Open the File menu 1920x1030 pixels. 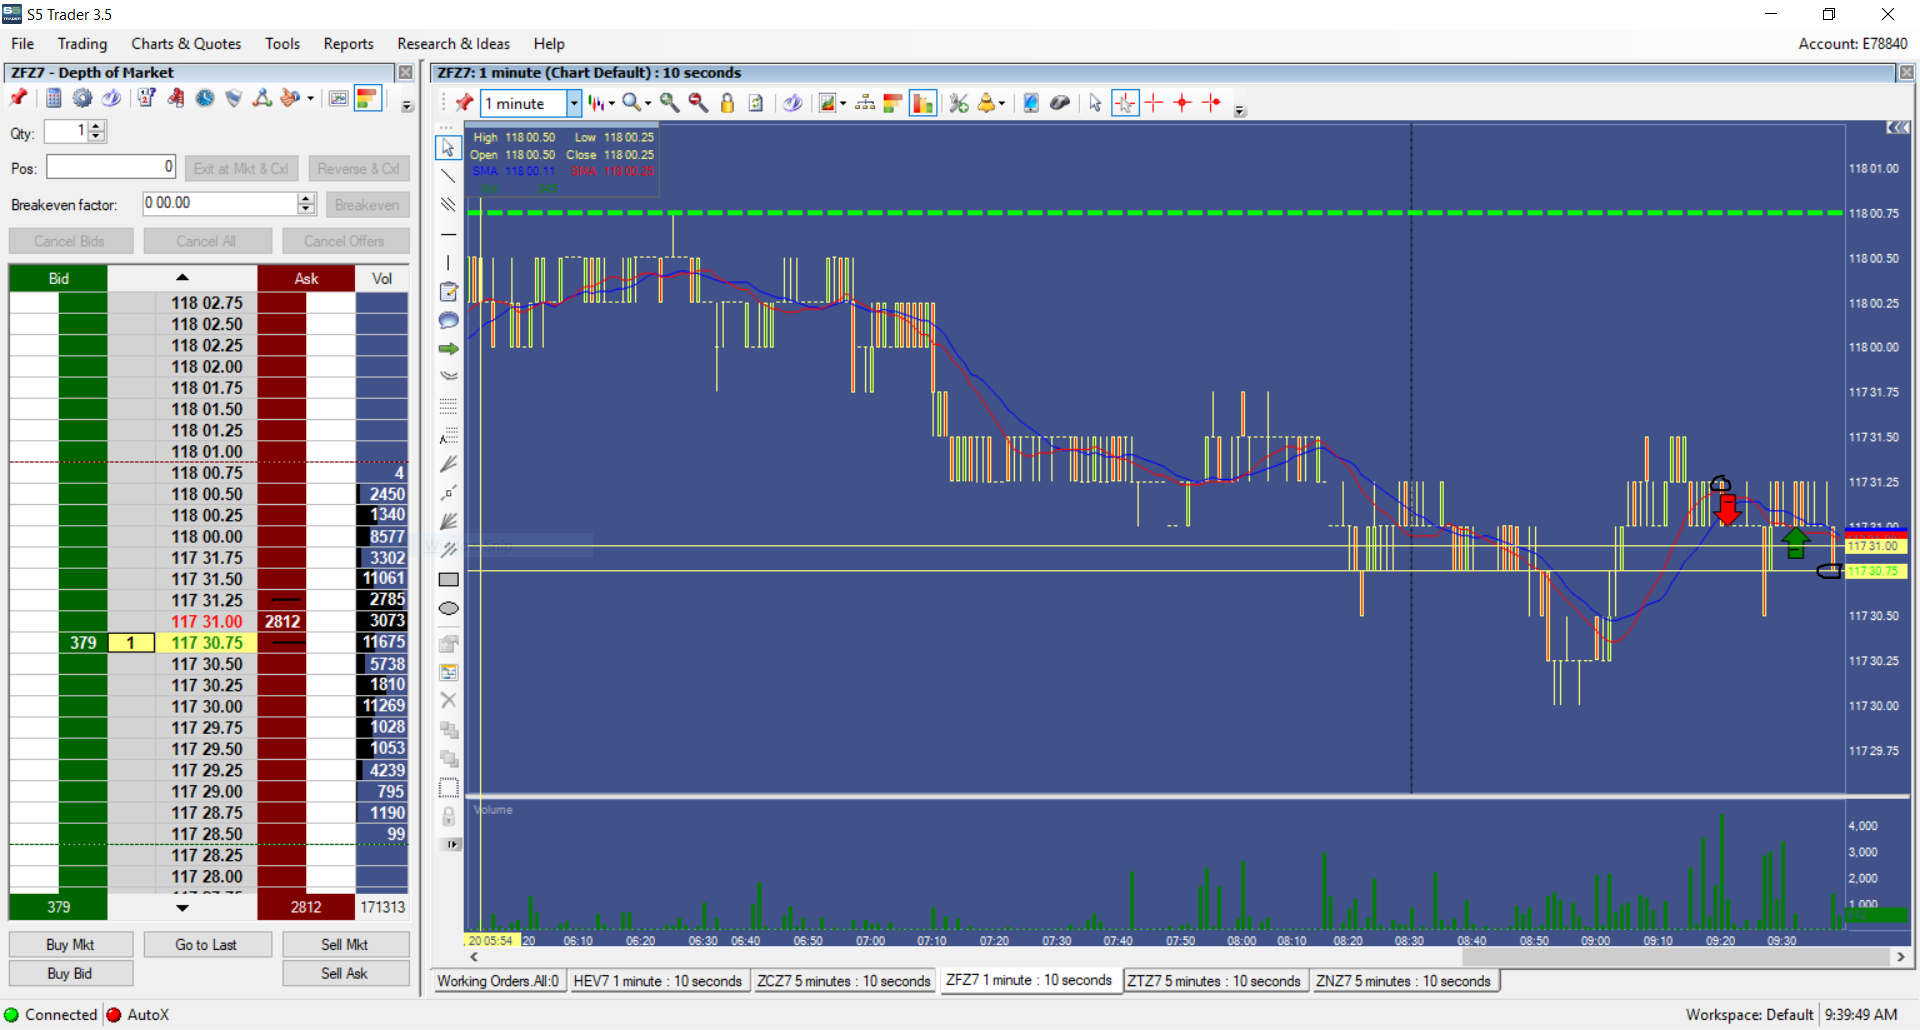[23, 43]
